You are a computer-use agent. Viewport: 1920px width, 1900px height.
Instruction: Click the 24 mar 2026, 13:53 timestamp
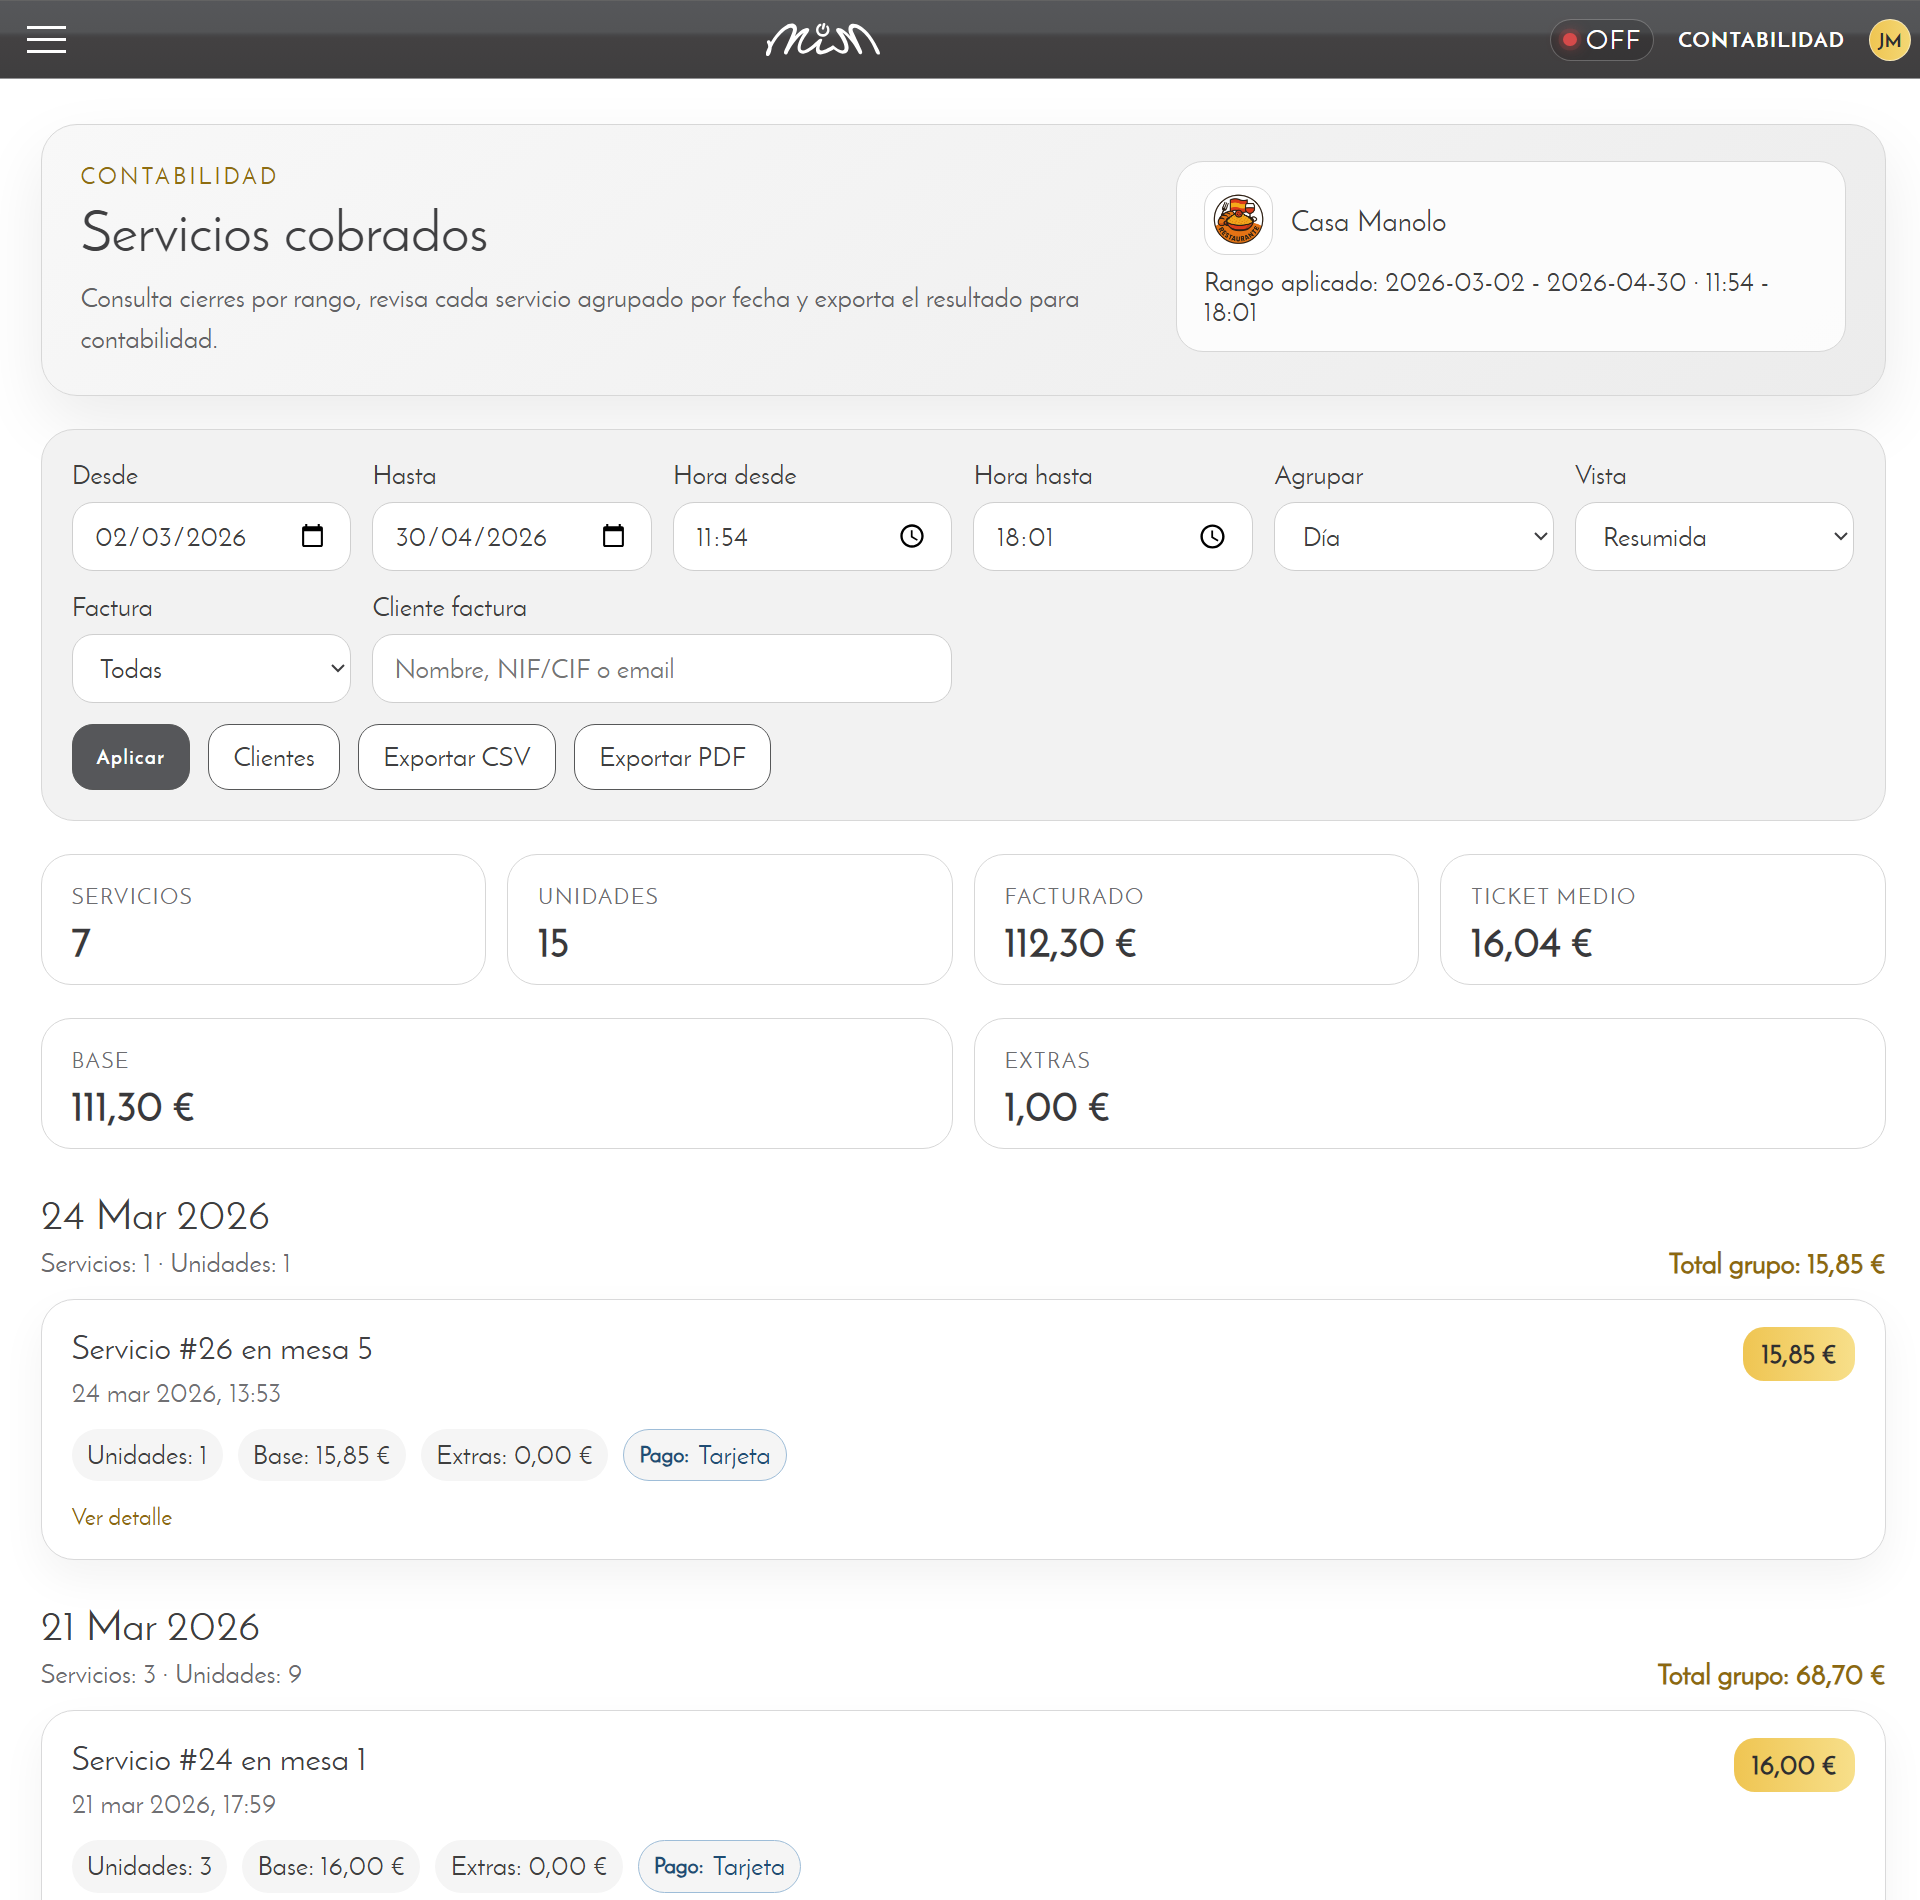pos(176,1394)
